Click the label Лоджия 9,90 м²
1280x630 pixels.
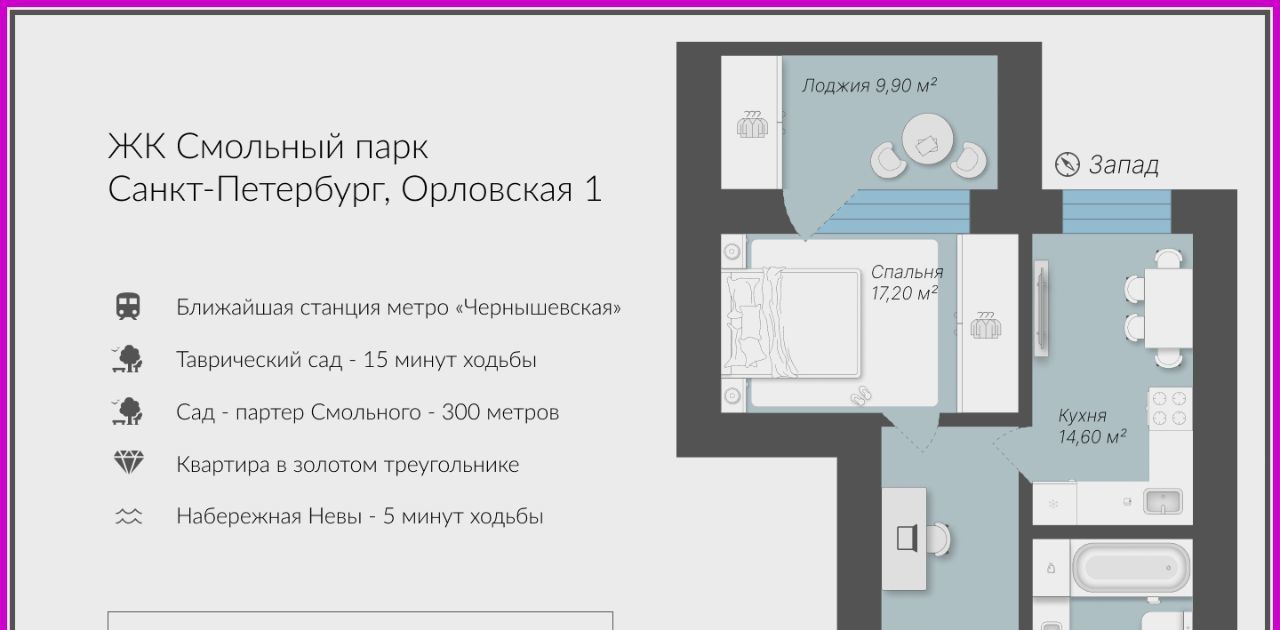[869, 86]
